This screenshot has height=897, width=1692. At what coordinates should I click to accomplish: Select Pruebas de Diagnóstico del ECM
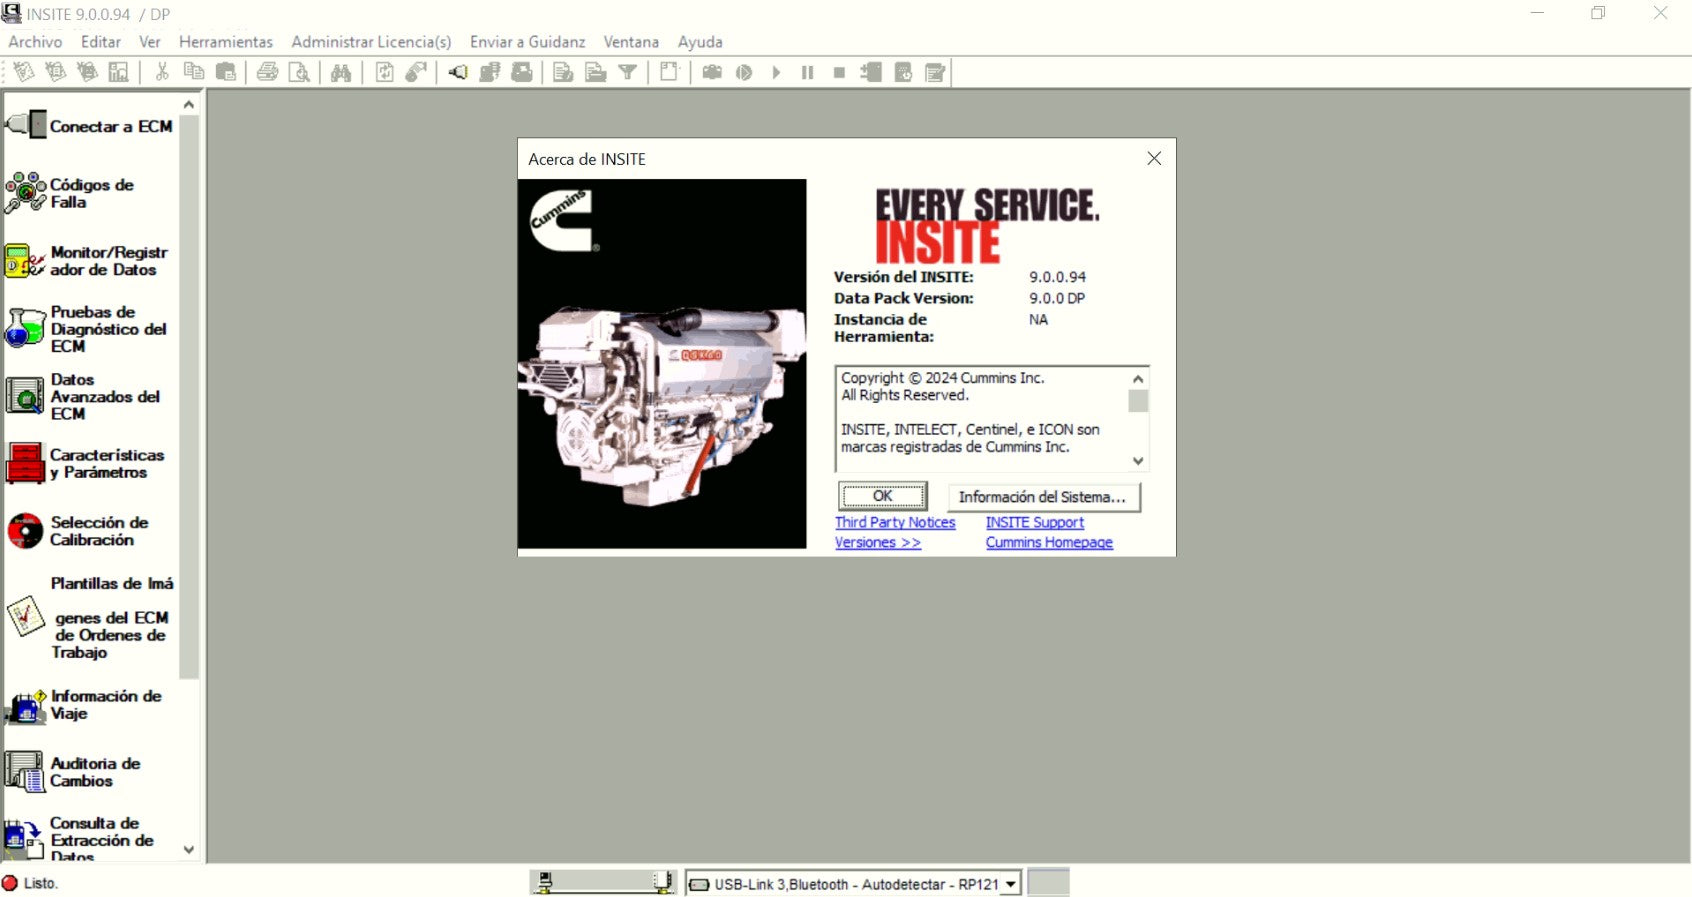26,328
